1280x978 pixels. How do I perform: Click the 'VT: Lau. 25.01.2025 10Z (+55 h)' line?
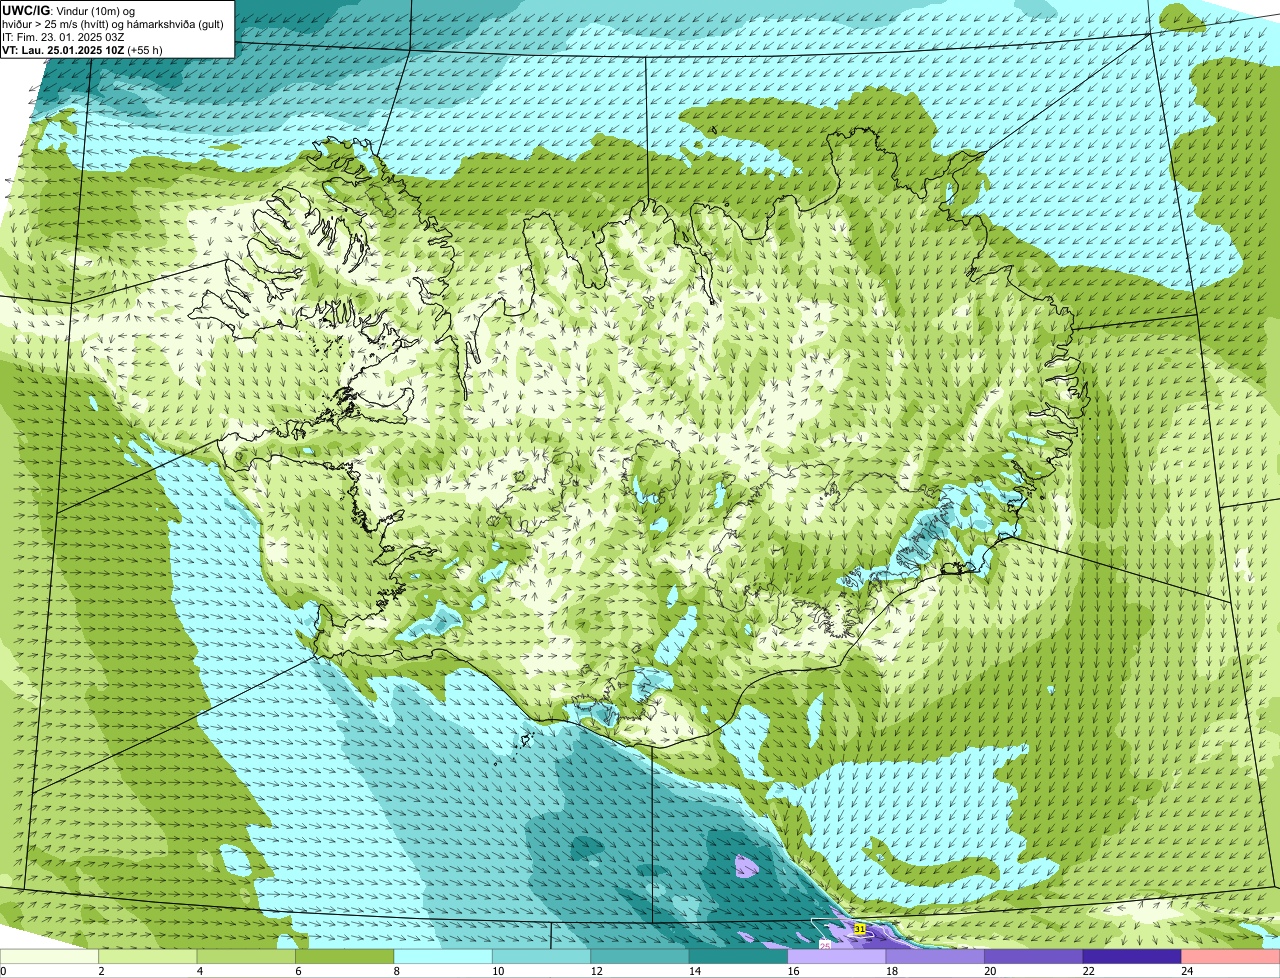coord(82,49)
